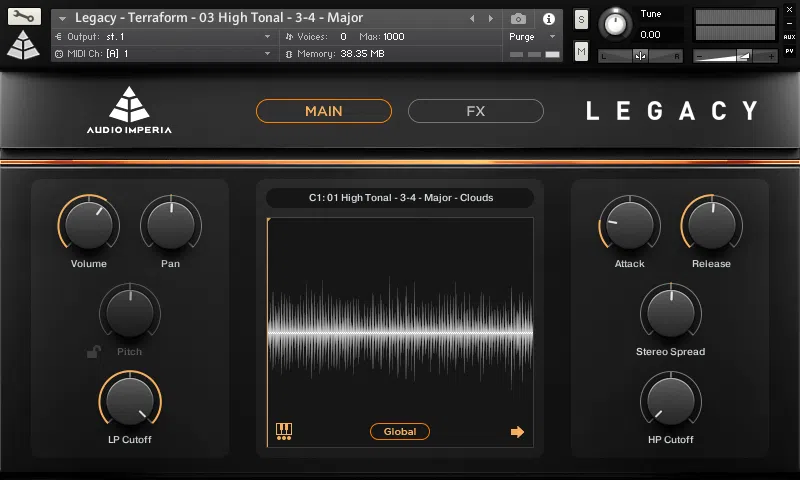Show the instrument info button

[549, 19]
